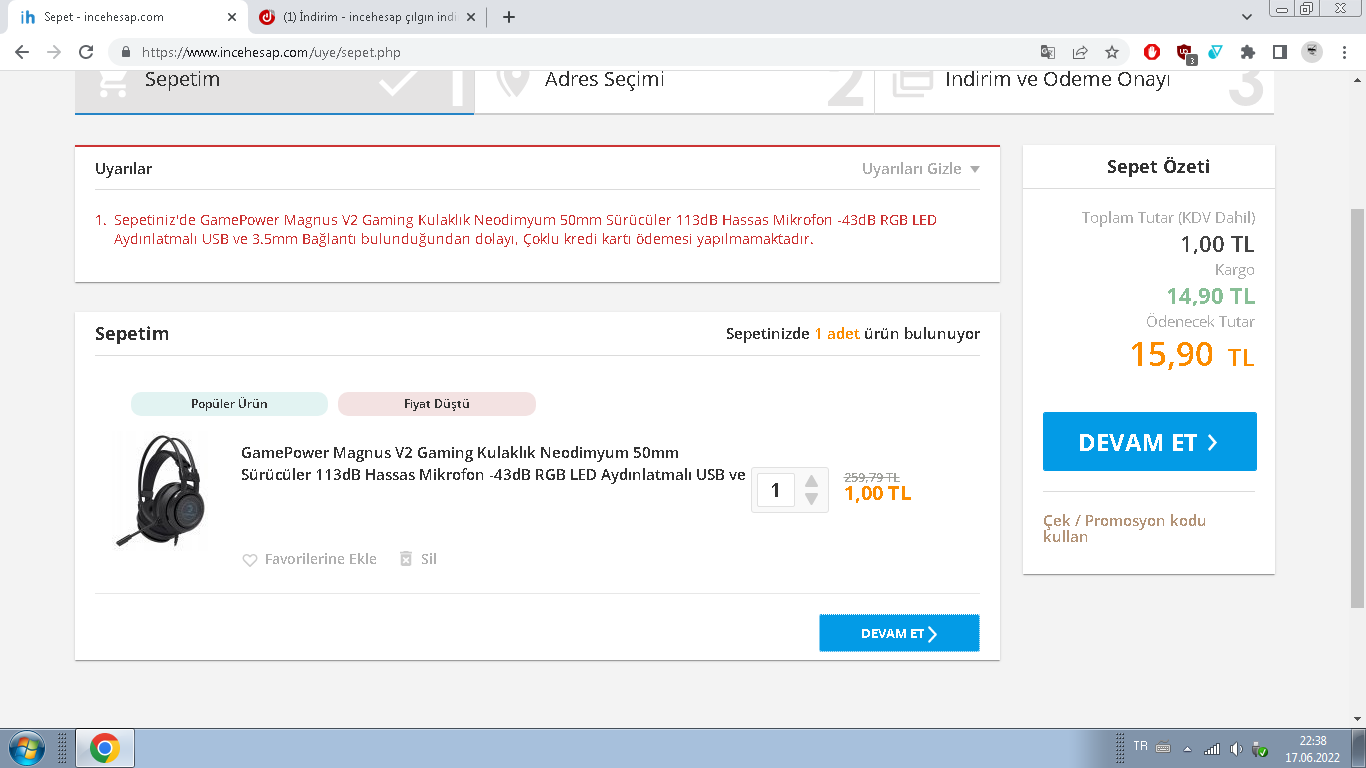Open the Chrome profile avatar
This screenshot has height=768, width=1366.
pyautogui.click(x=1312, y=52)
